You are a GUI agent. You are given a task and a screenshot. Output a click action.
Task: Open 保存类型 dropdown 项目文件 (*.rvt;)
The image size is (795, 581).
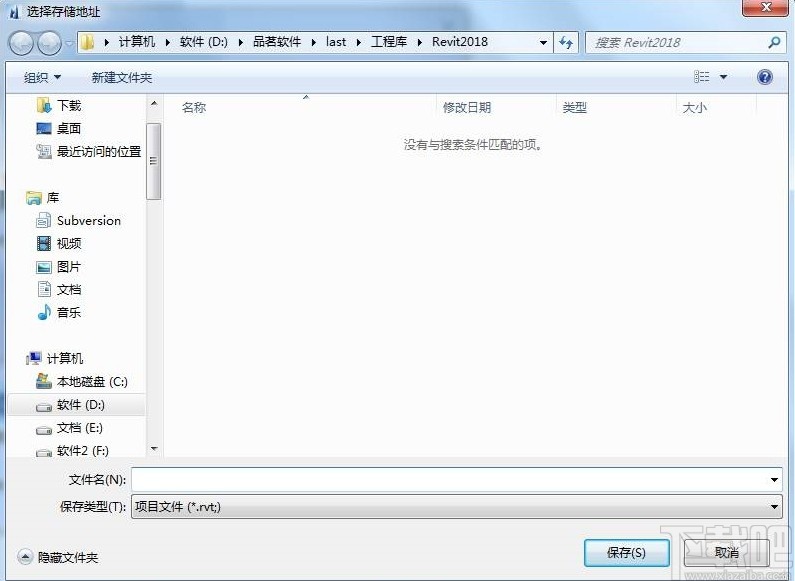pos(457,506)
